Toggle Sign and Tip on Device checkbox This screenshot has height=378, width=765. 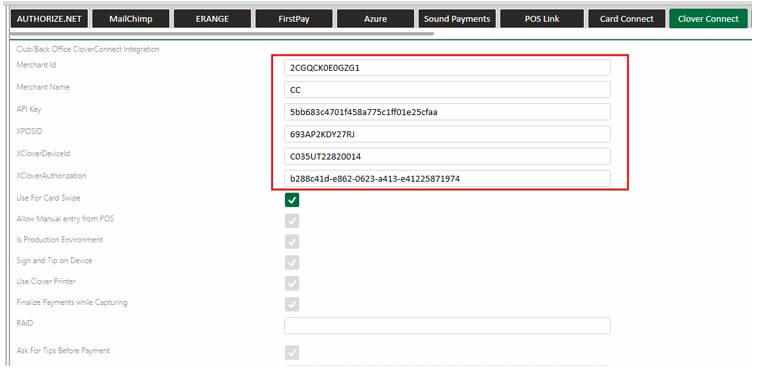coord(292,263)
